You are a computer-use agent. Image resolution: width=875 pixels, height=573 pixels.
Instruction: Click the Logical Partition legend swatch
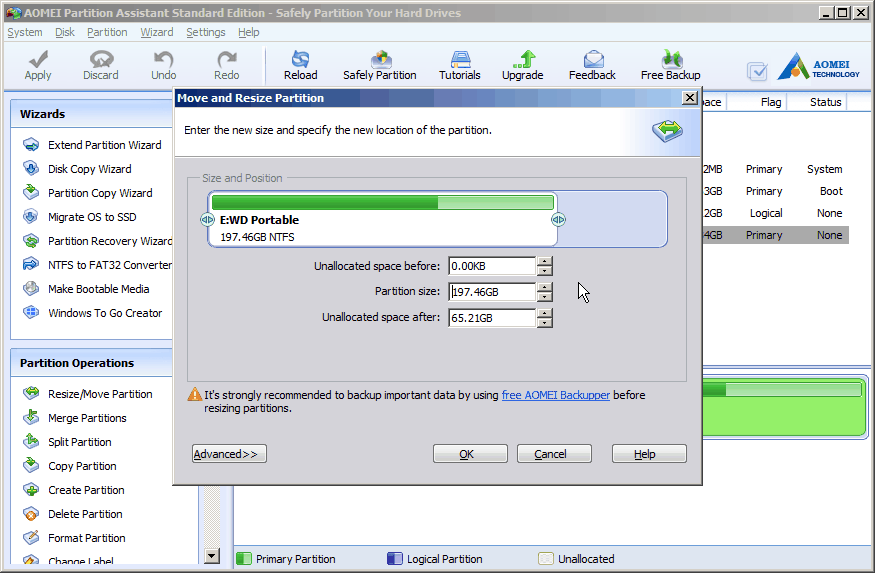point(395,558)
